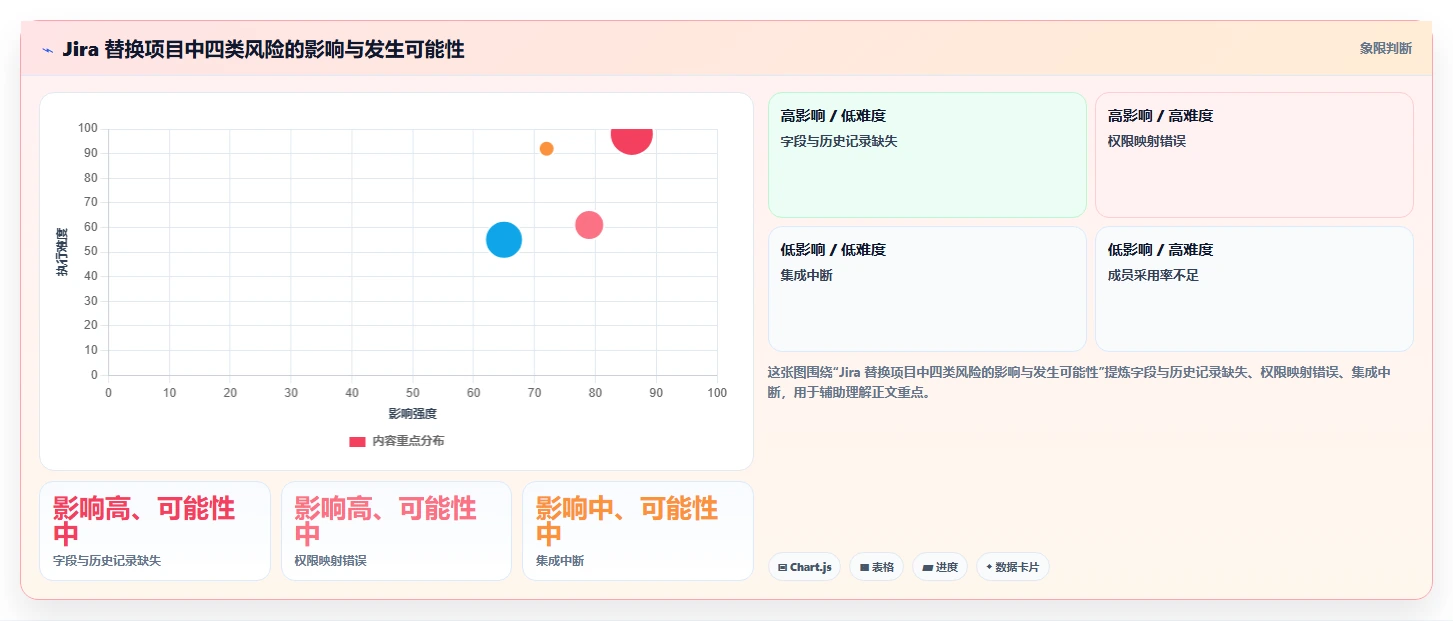This screenshot has width=1453, height=621.
Task: Toggle the 内容重点分布 legend color box
Action: [x=357, y=441]
